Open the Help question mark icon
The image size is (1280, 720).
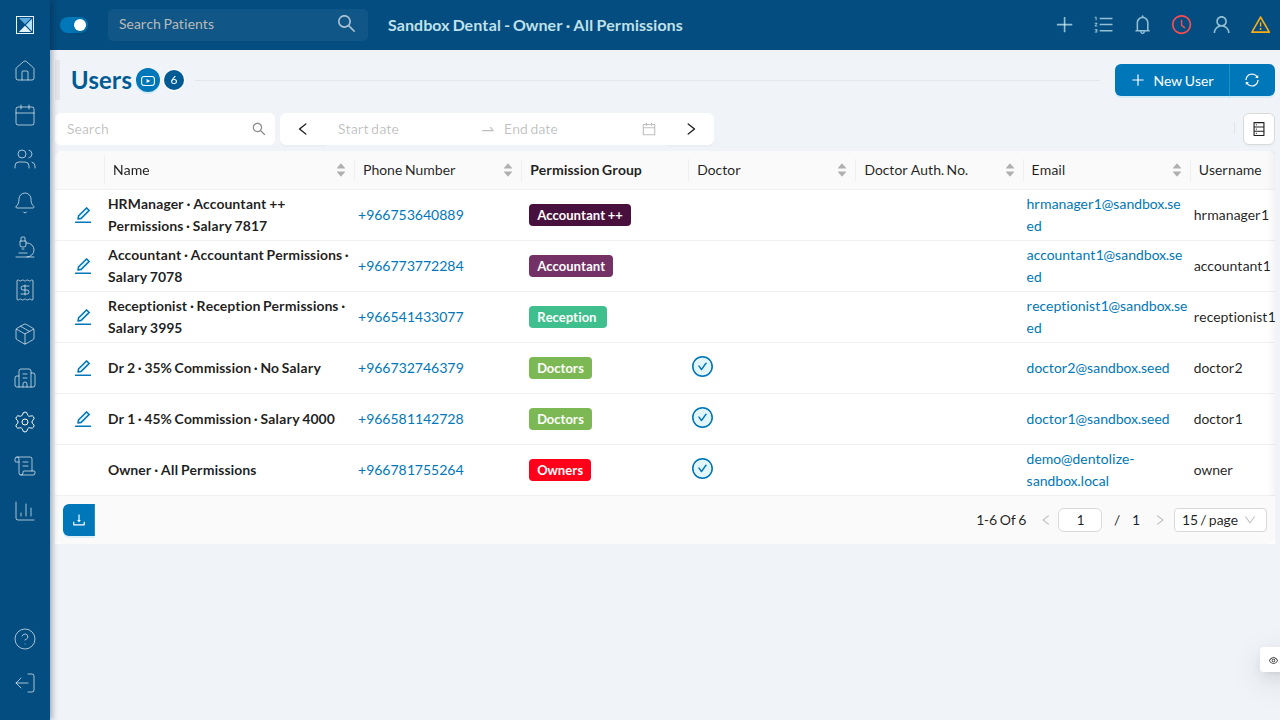pos(25,639)
